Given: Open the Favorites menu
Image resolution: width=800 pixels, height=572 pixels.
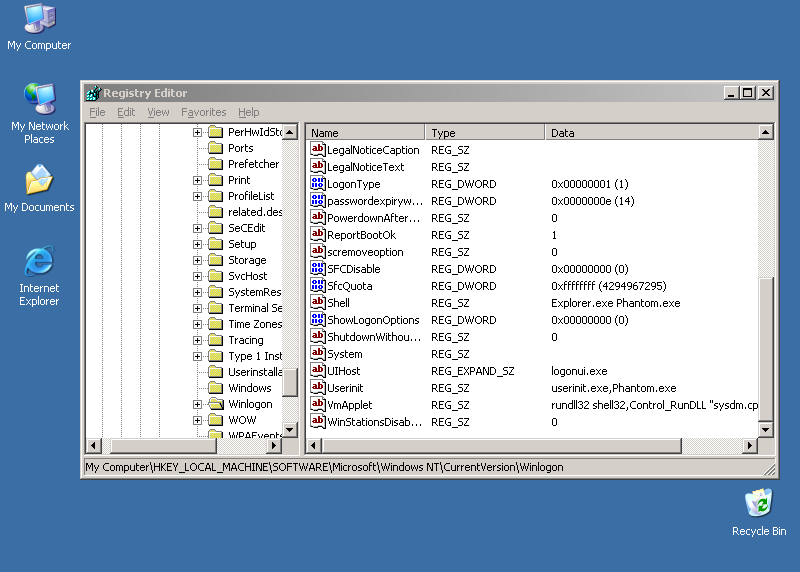Looking at the screenshot, I should pos(204,112).
